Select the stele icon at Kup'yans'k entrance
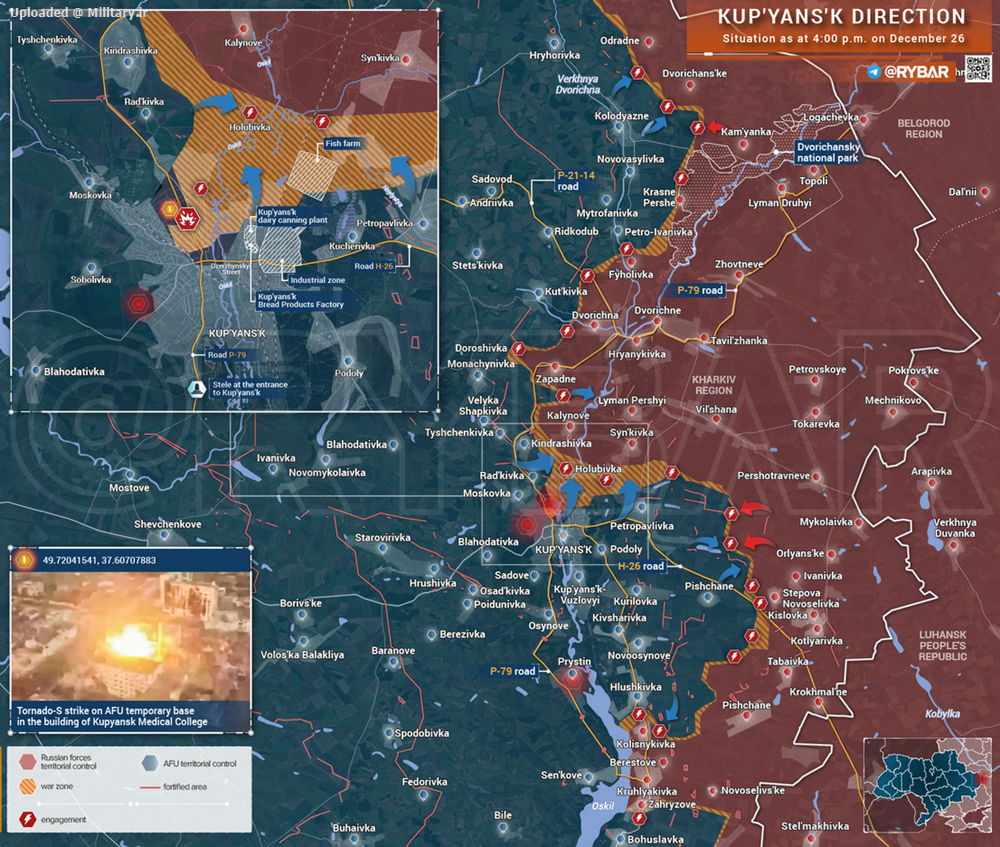This screenshot has height=847, width=1000. click(197, 388)
